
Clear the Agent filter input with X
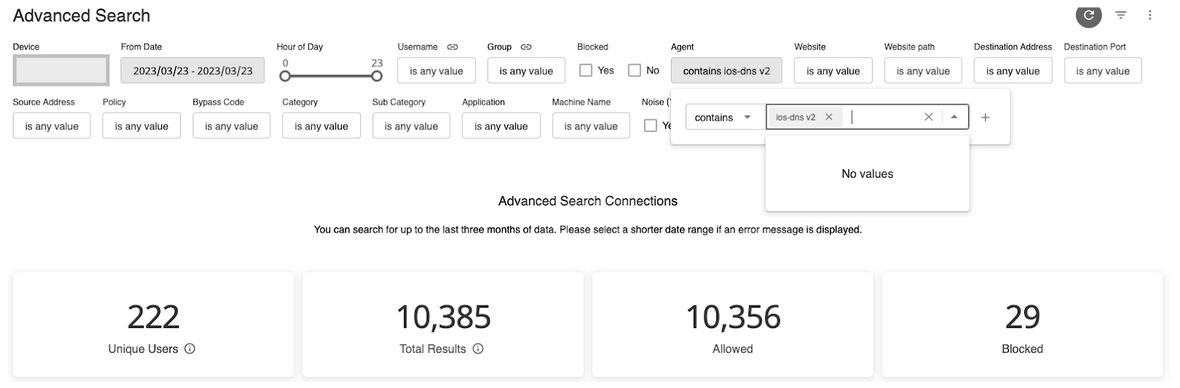[x=928, y=117]
